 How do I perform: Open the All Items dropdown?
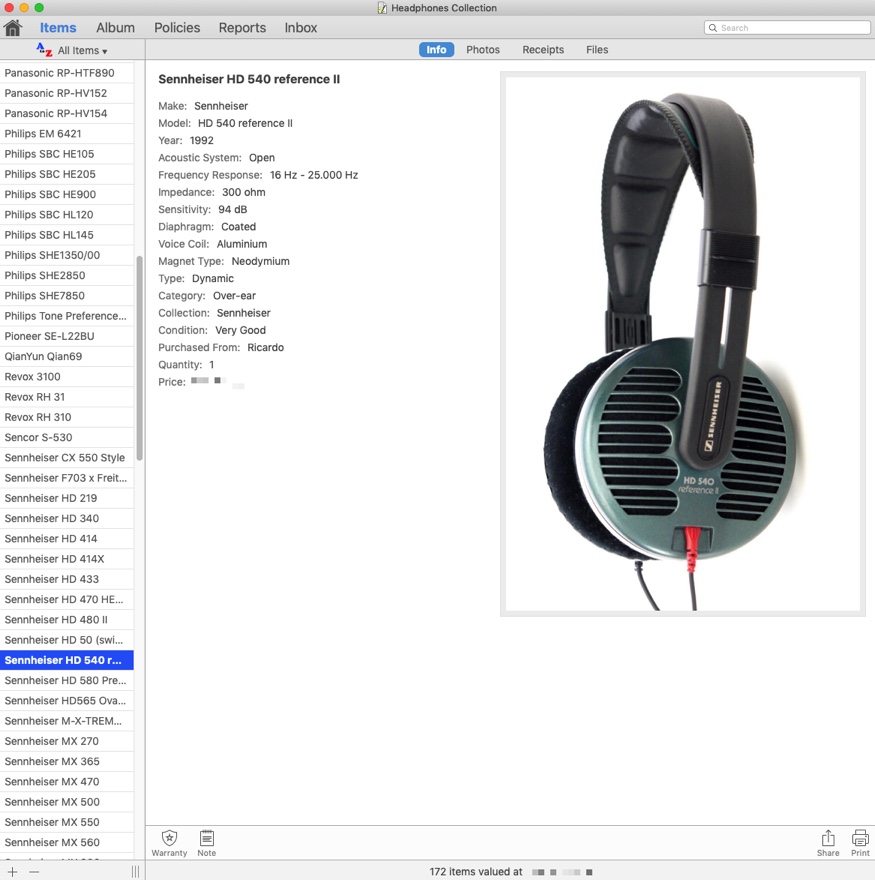83,51
